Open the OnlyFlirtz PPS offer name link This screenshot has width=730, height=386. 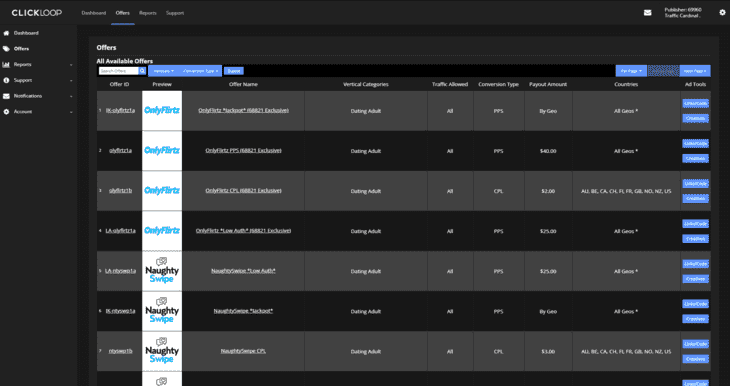243,150
